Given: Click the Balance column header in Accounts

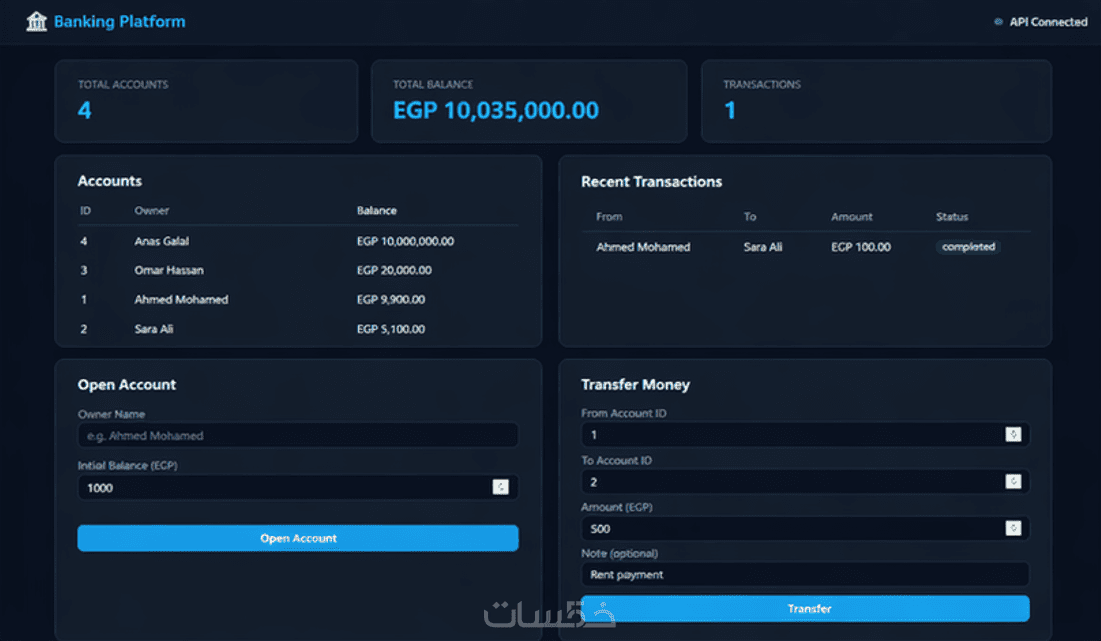Looking at the screenshot, I should (376, 211).
